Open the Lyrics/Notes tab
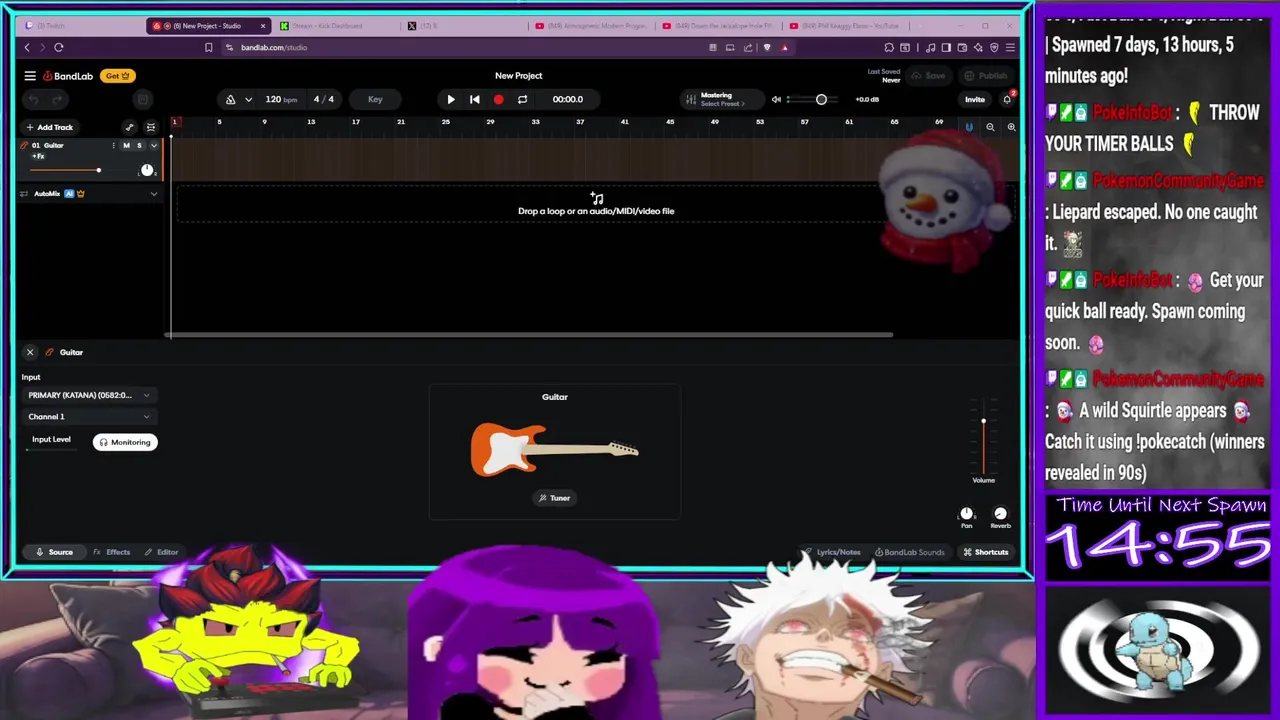Image resolution: width=1280 pixels, height=720 pixels. click(833, 552)
